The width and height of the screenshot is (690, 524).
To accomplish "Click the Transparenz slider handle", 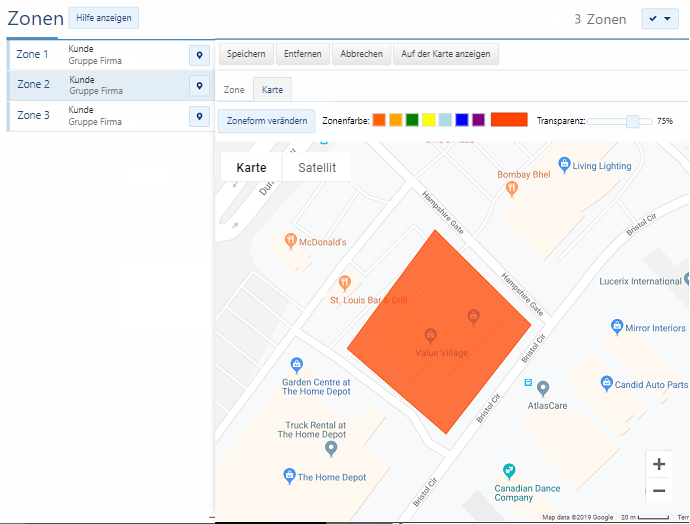I will pos(632,121).
